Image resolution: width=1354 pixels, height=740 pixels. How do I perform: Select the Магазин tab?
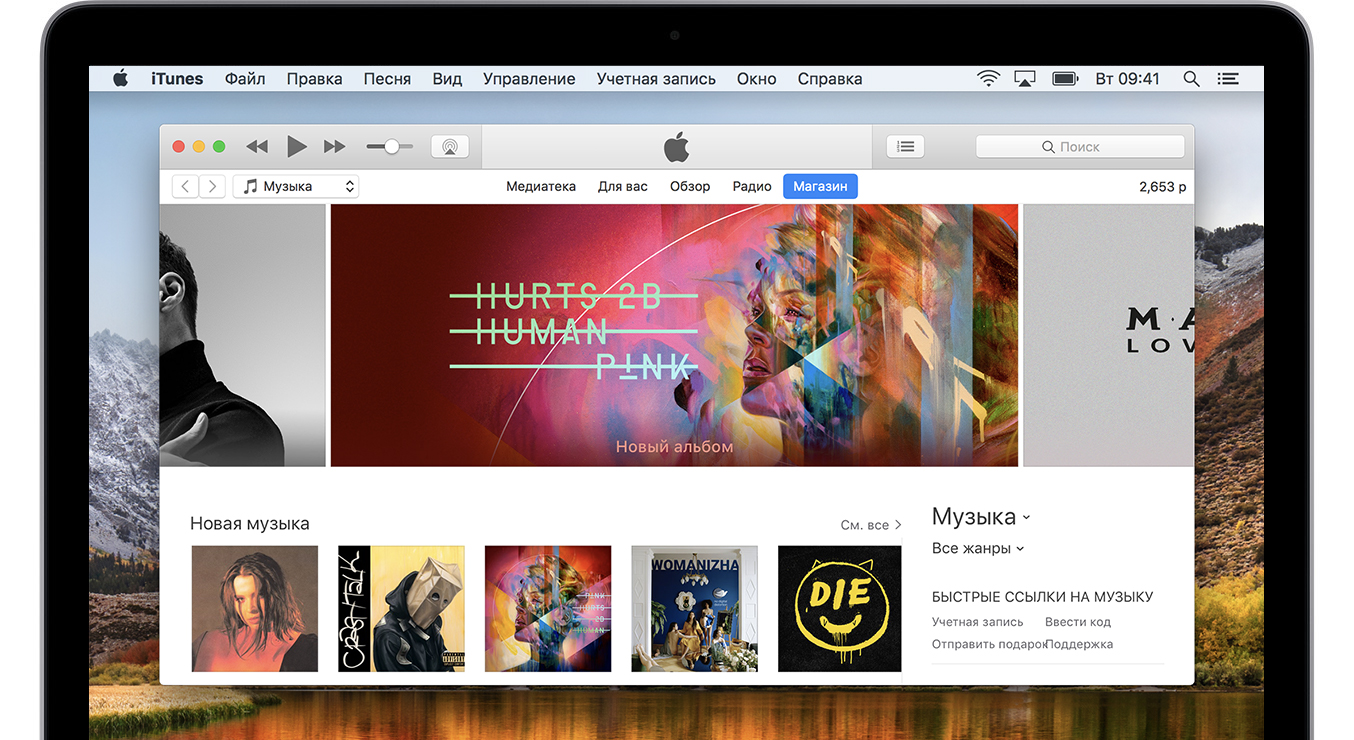820,186
